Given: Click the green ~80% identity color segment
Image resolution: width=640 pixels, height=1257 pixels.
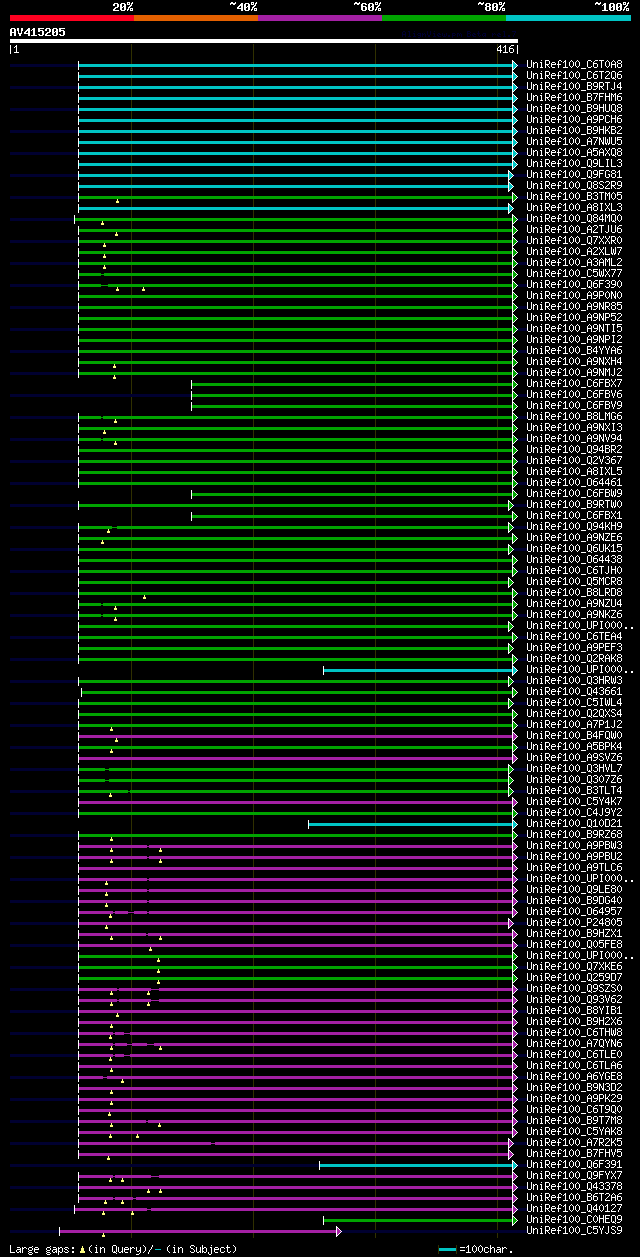Looking at the screenshot, I should [443, 18].
